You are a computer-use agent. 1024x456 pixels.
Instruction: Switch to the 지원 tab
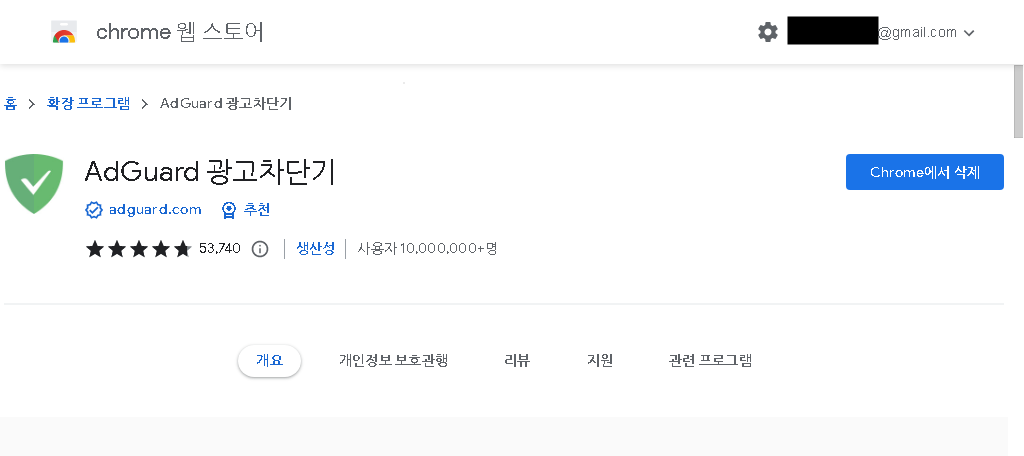pos(600,361)
